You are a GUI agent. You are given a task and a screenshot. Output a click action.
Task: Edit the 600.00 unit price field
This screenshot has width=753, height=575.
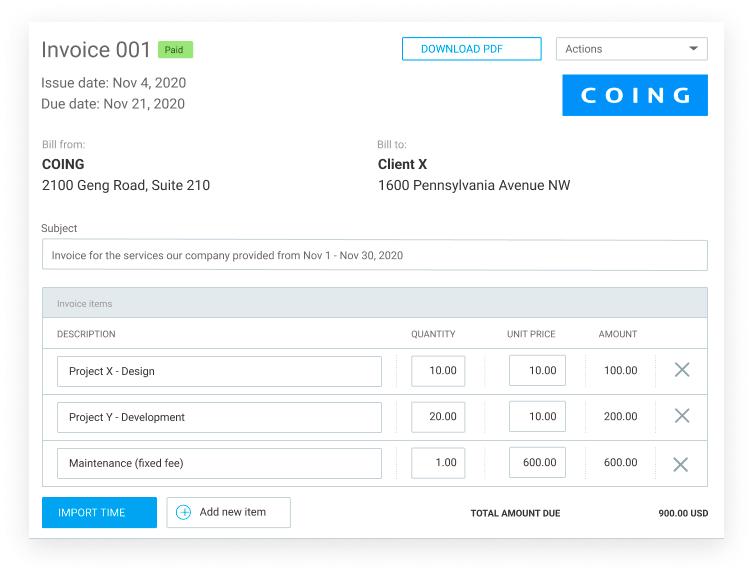click(x=537, y=463)
